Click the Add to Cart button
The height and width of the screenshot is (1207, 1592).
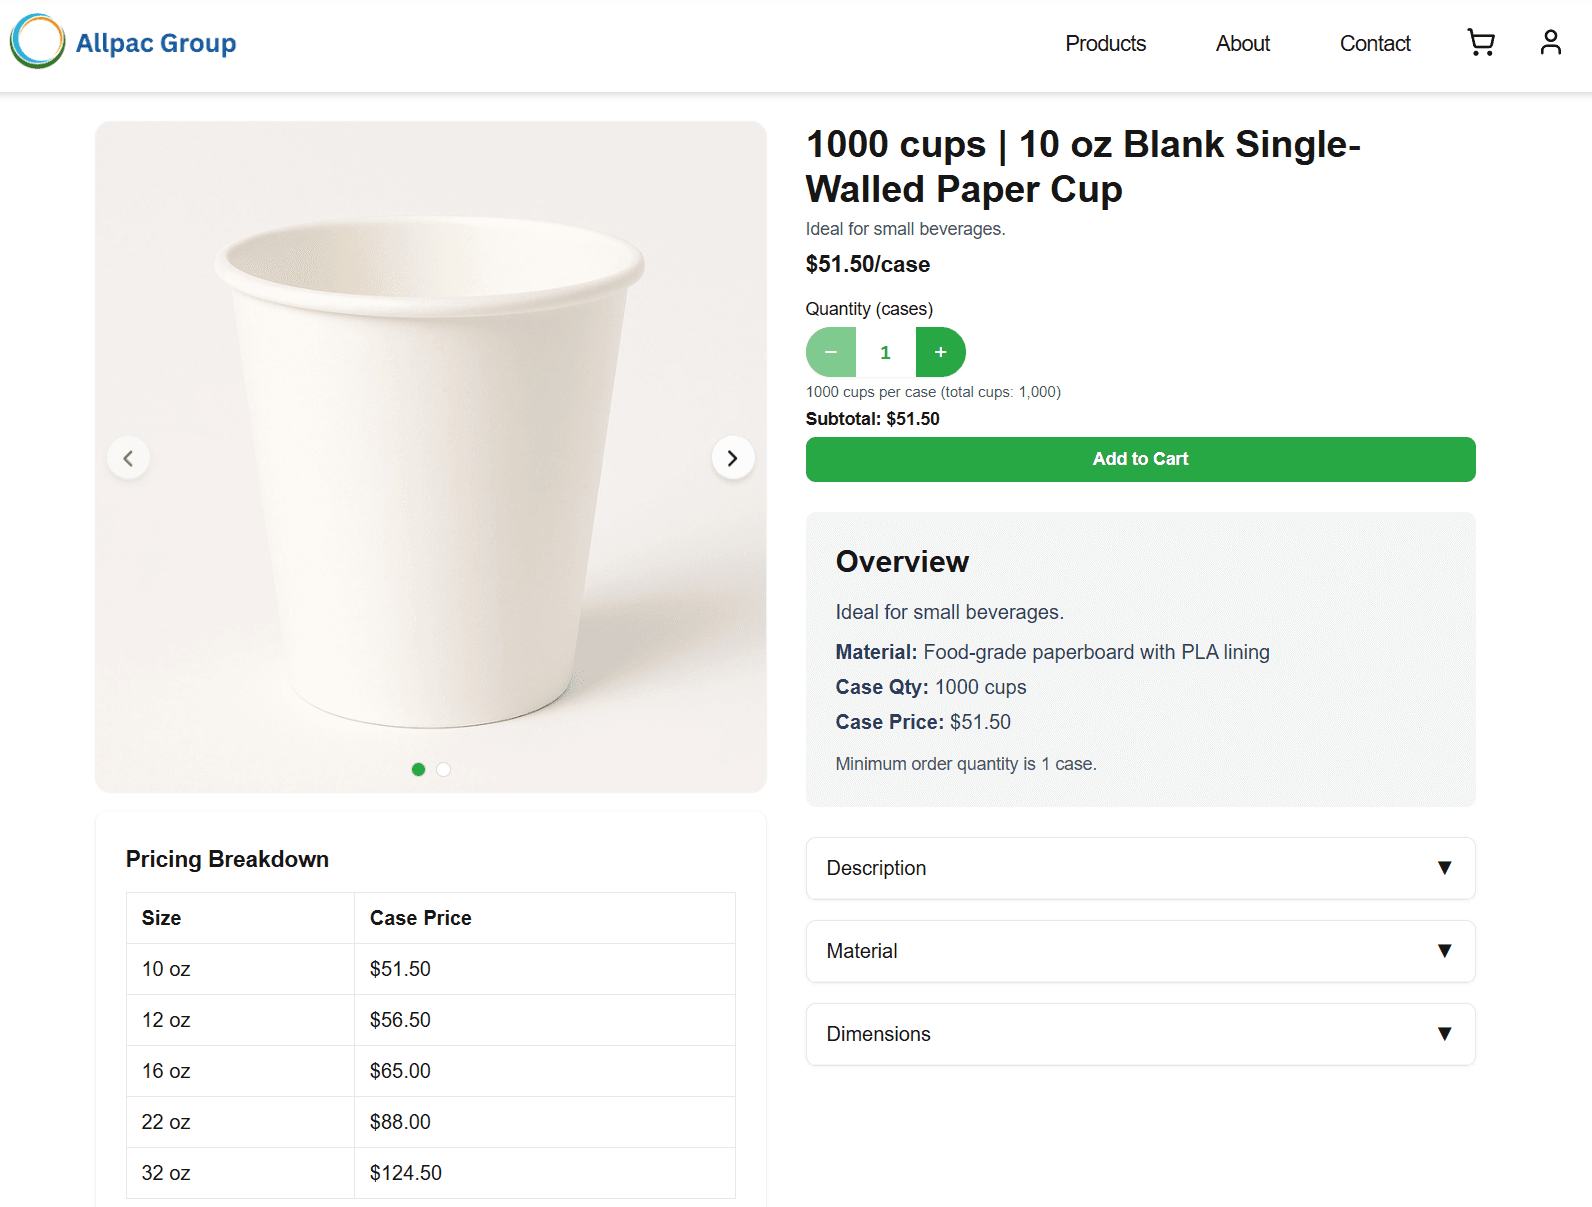point(1140,459)
